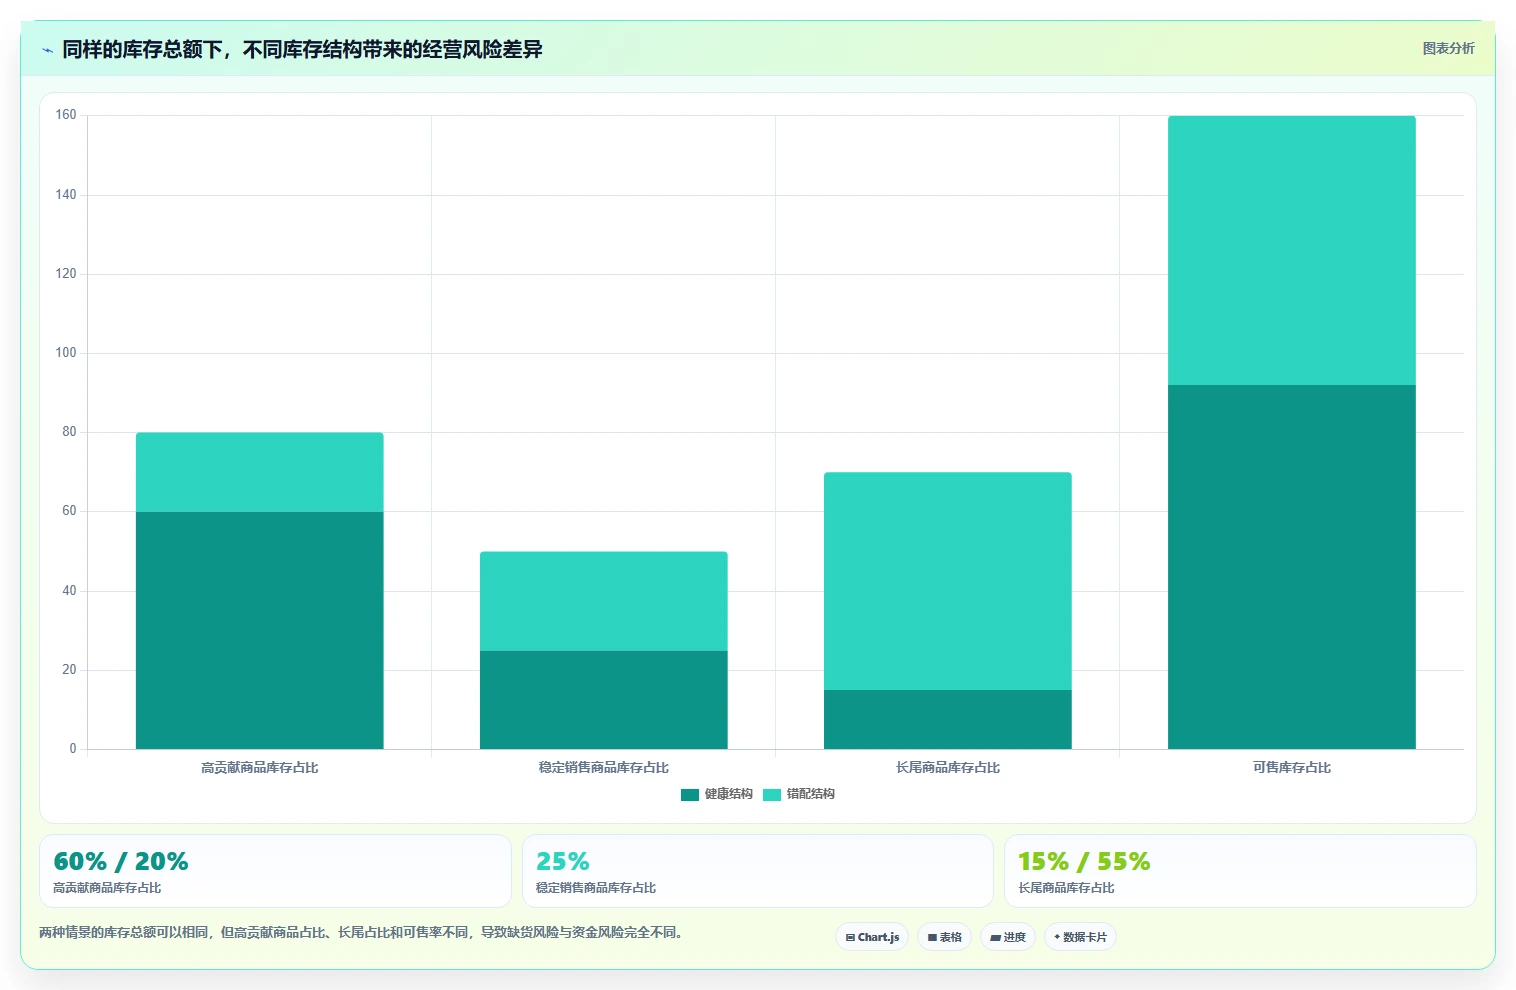Screen dimensions: 1516x990
Task: Click the light 错配结构 bar for 稳定销售商品库存占比
Action: coord(604,601)
